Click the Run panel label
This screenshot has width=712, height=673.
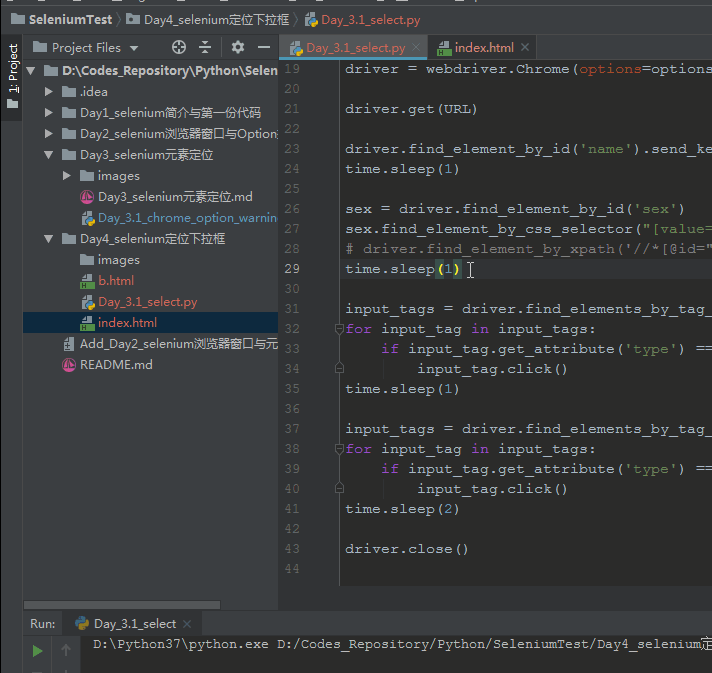point(43,624)
